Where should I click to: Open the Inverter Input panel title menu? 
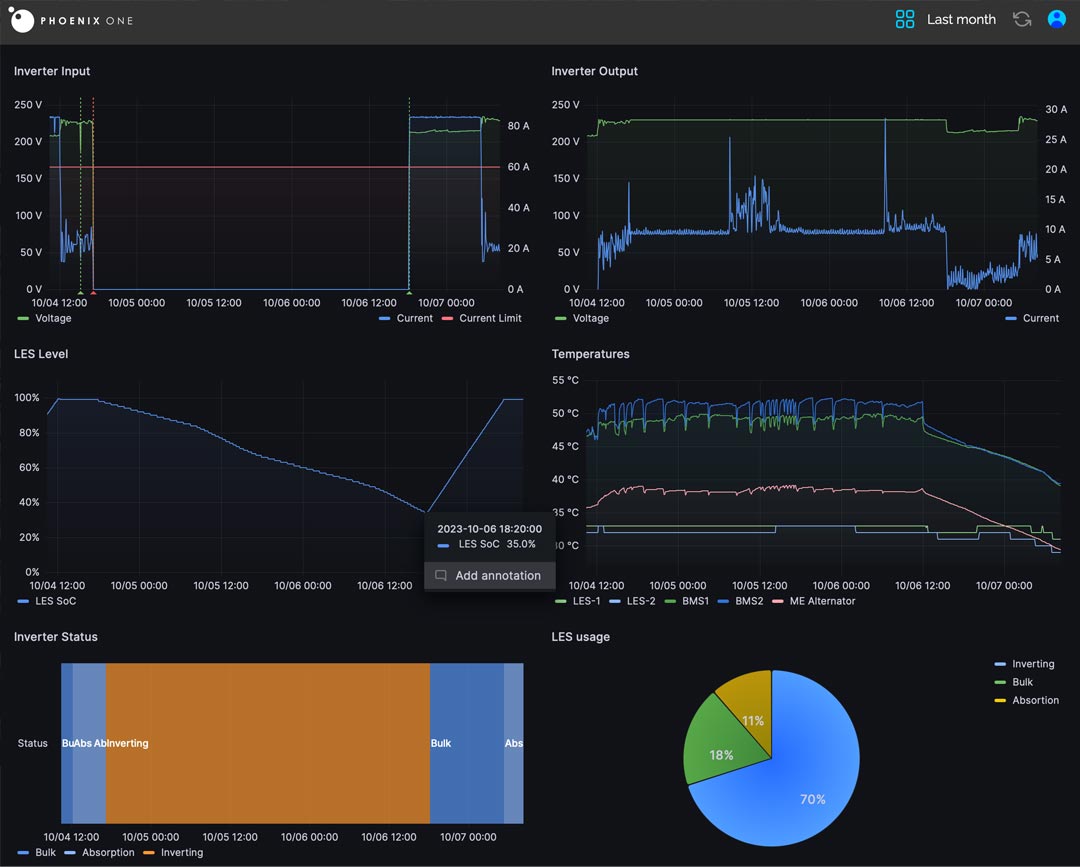coord(52,71)
